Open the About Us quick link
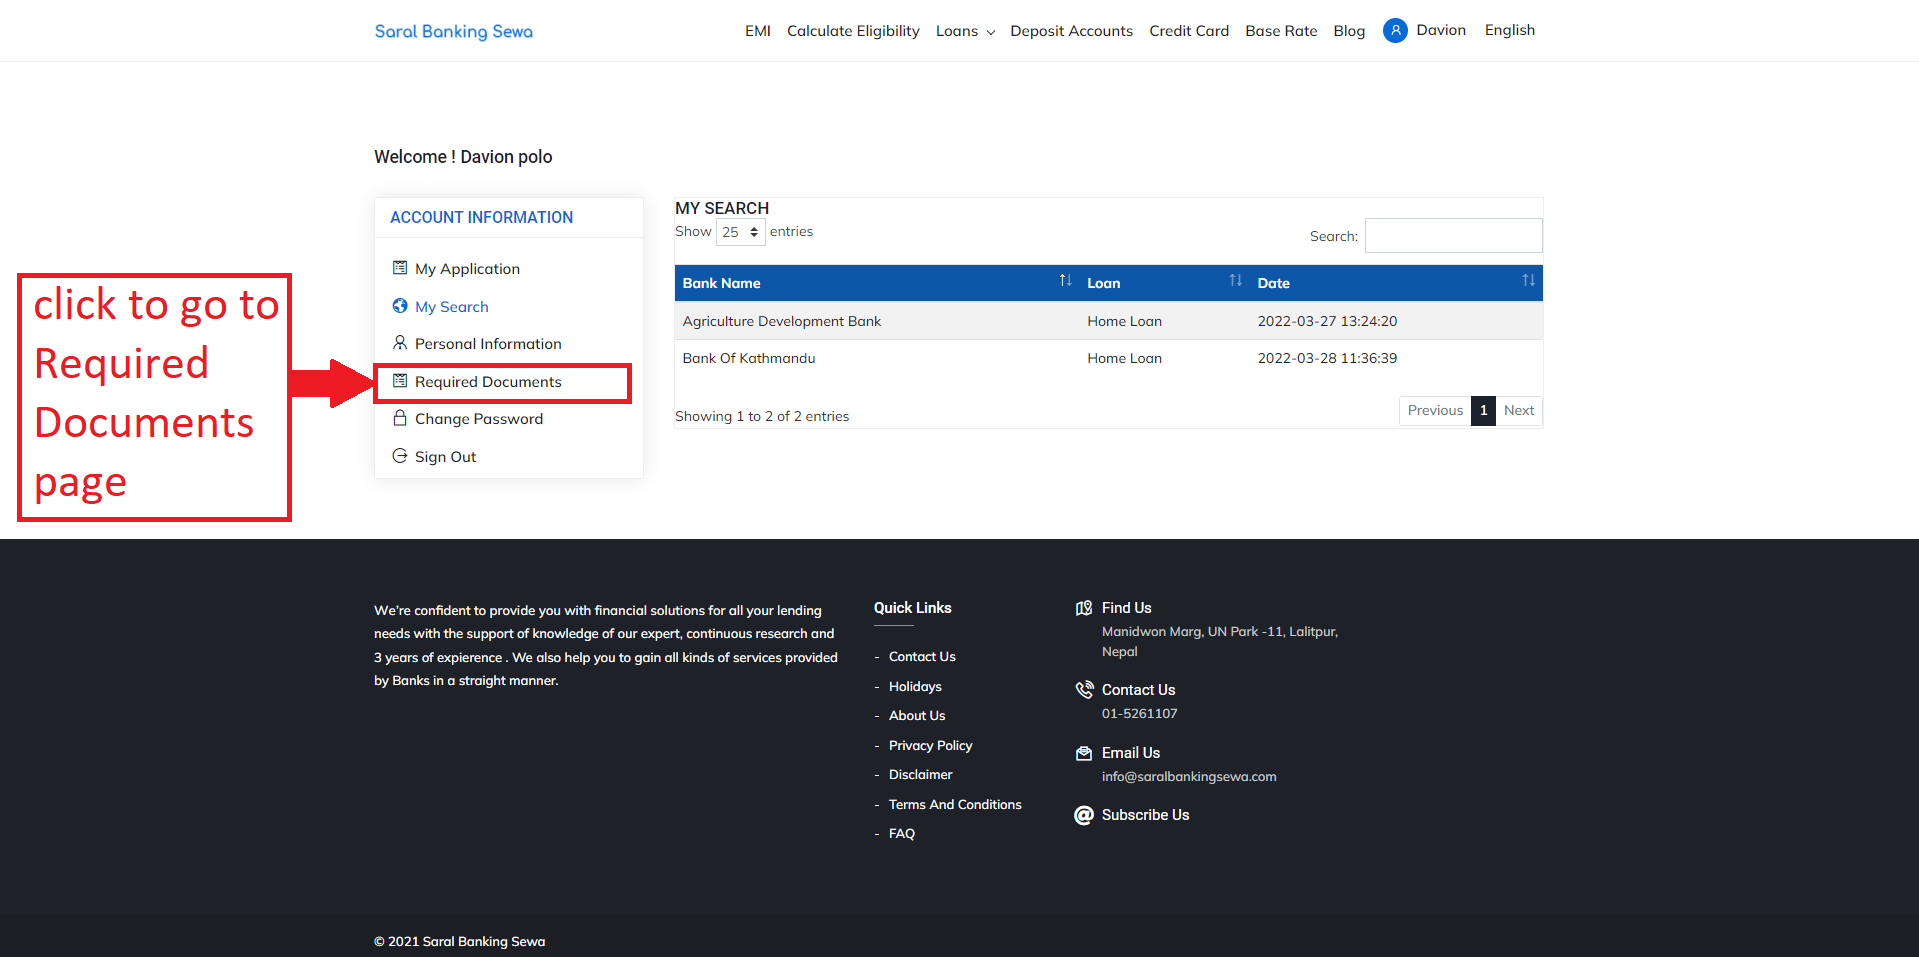The width and height of the screenshot is (1919, 957). click(917, 716)
